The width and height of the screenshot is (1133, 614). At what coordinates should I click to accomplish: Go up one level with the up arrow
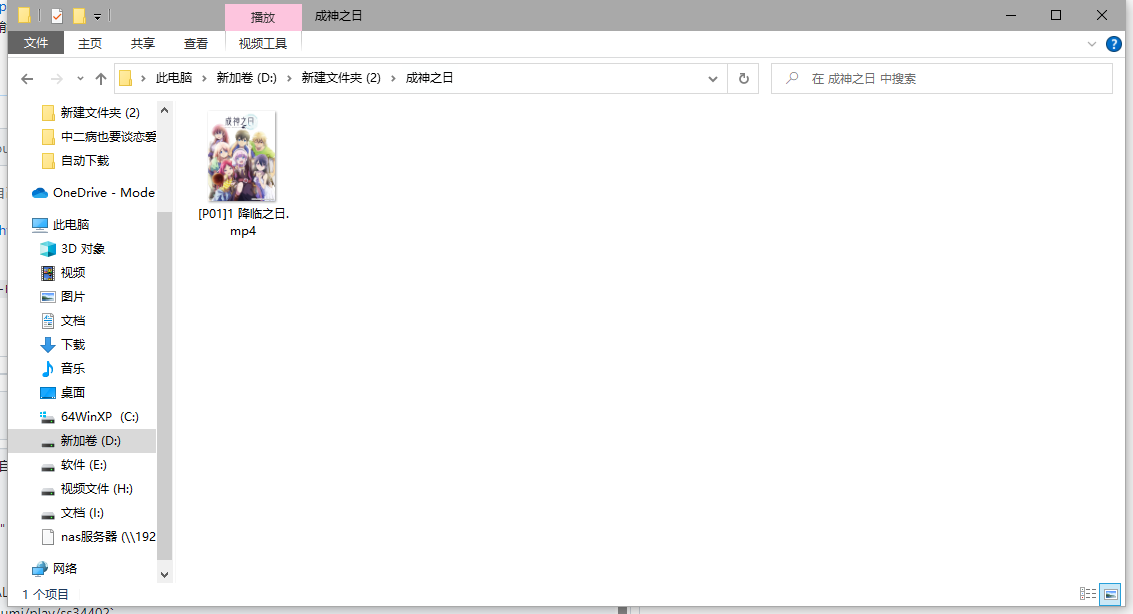click(x=100, y=78)
